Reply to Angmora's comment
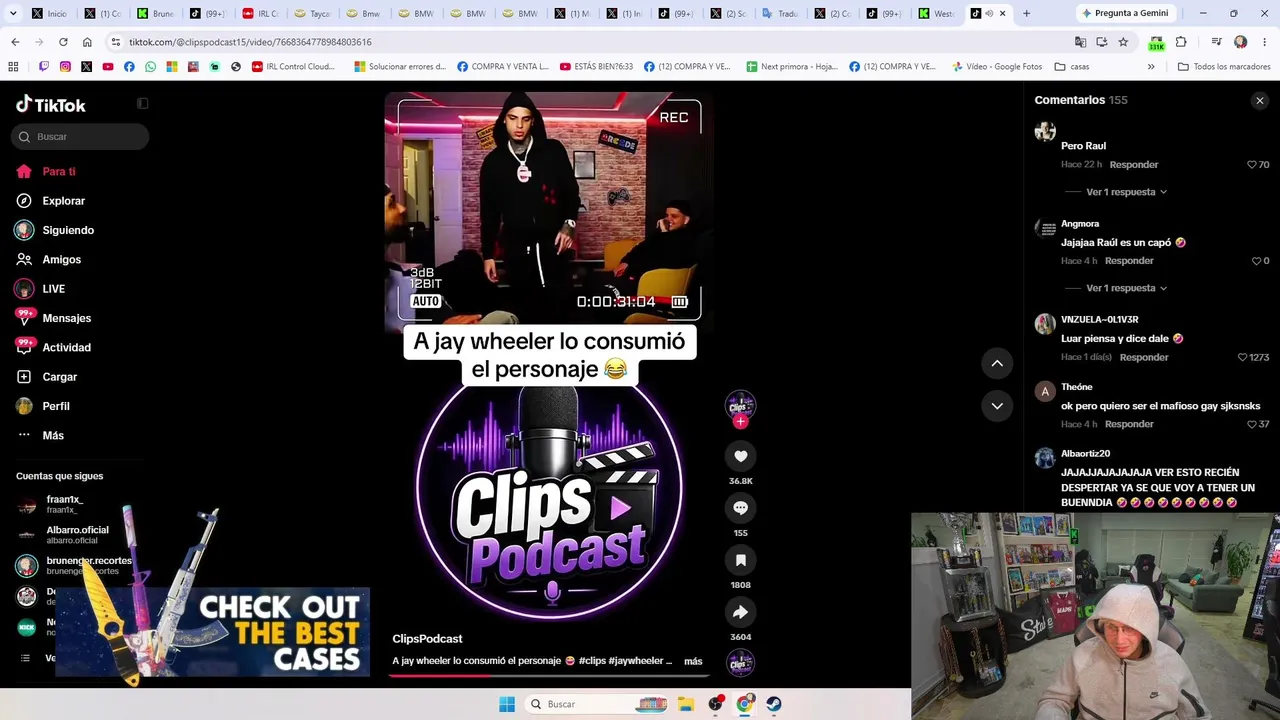 point(1129,261)
